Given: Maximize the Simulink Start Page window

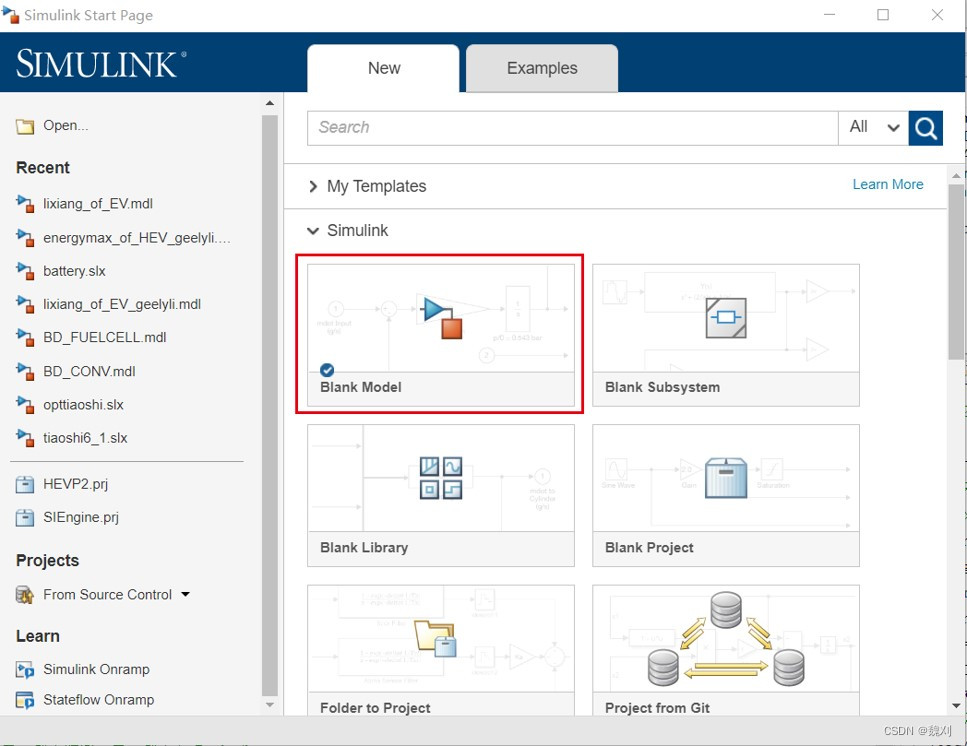Looking at the screenshot, I should pyautogui.click(x=883, y=15).
